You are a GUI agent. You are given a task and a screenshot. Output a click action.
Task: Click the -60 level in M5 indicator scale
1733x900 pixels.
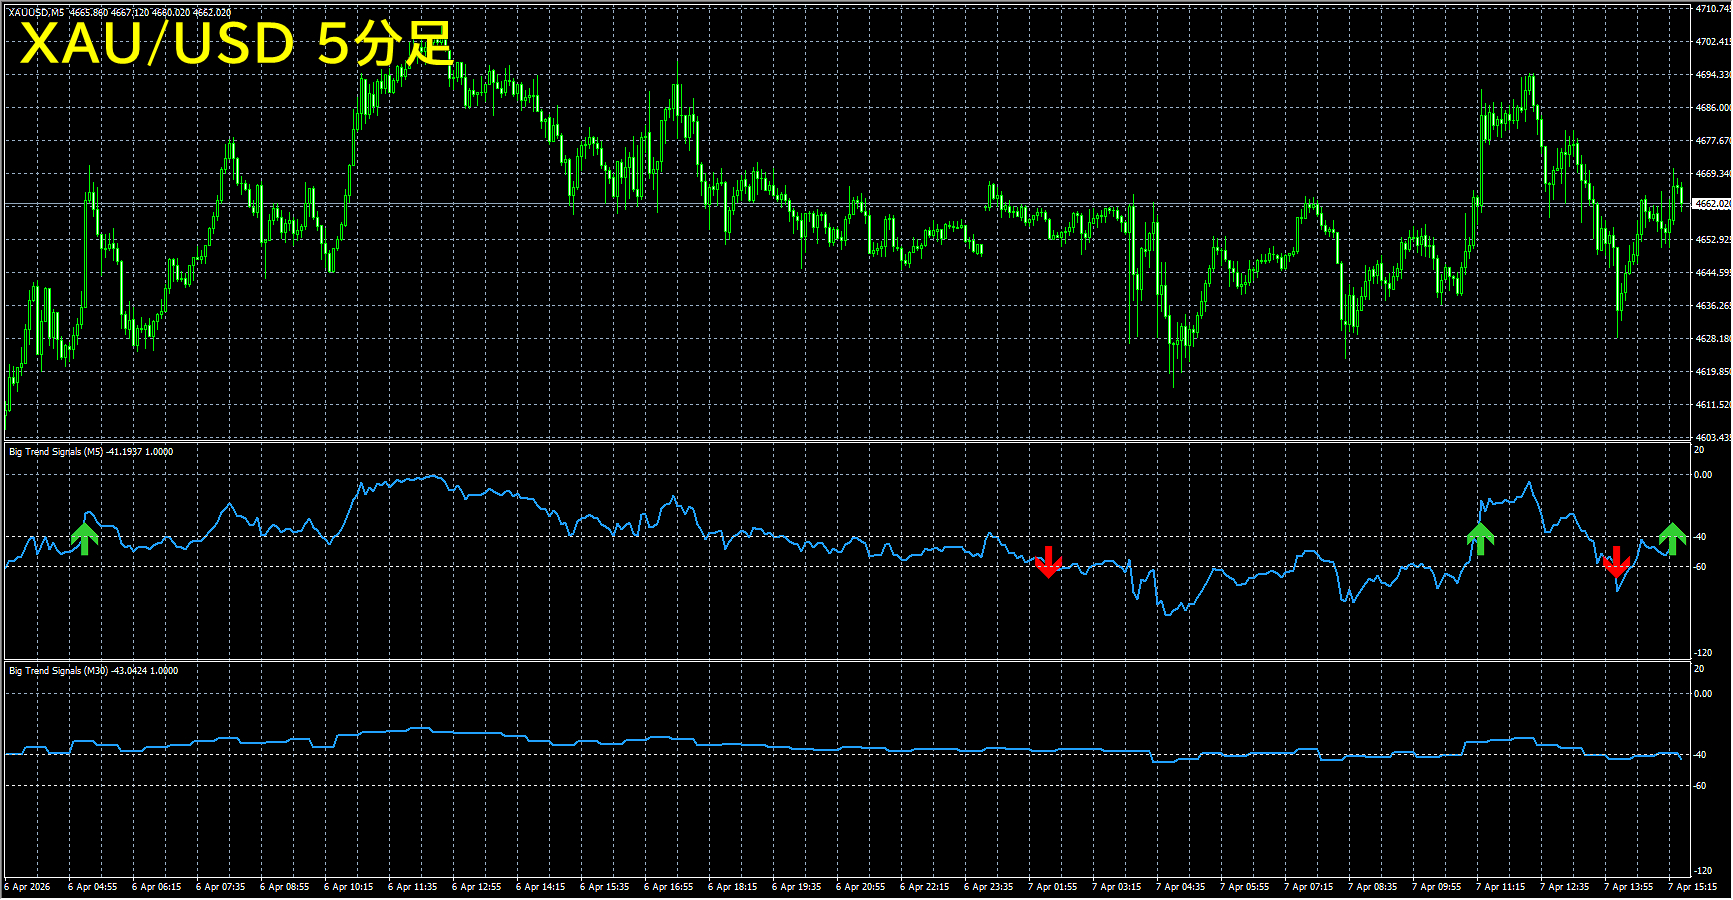click(1700, 567)
